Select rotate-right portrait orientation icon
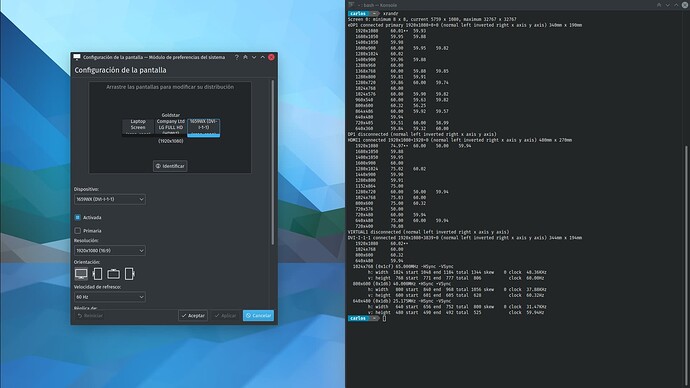 click(129, 274)
